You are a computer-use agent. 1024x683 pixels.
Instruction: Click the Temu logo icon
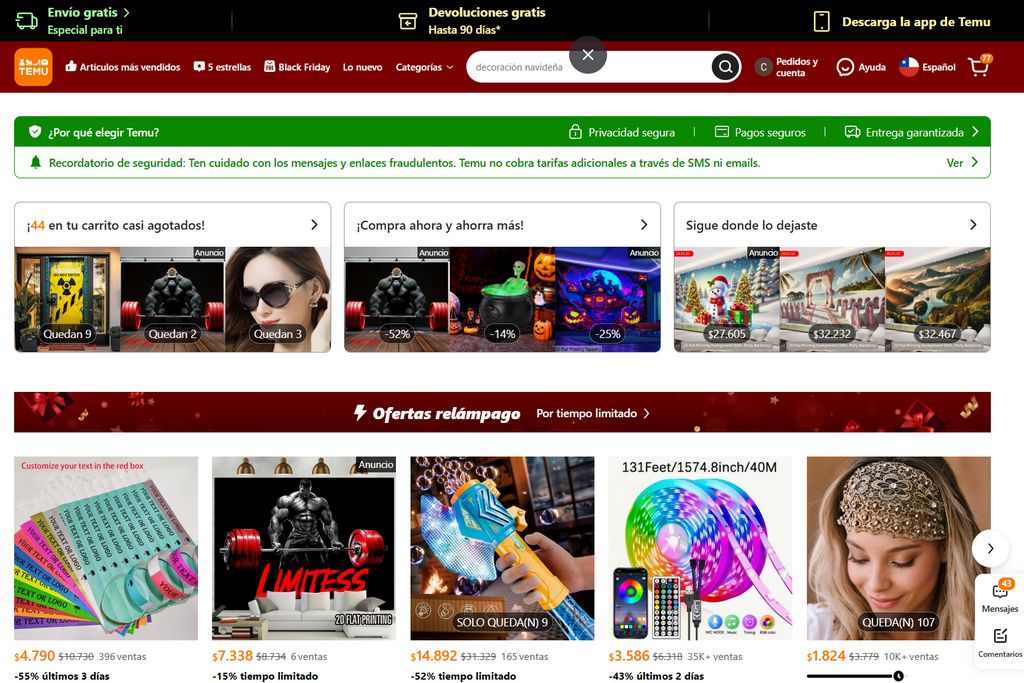coord(33,67)
